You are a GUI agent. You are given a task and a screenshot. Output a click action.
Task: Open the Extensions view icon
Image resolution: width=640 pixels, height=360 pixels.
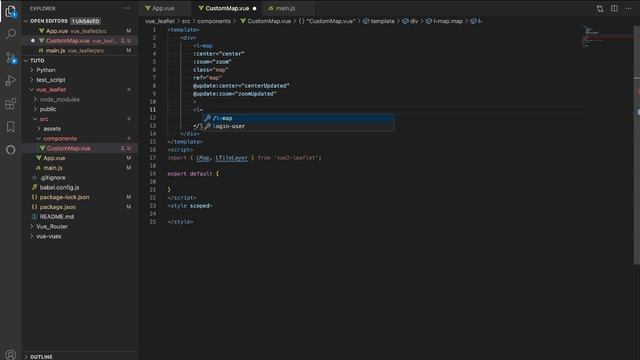click(x=11, y=104)
